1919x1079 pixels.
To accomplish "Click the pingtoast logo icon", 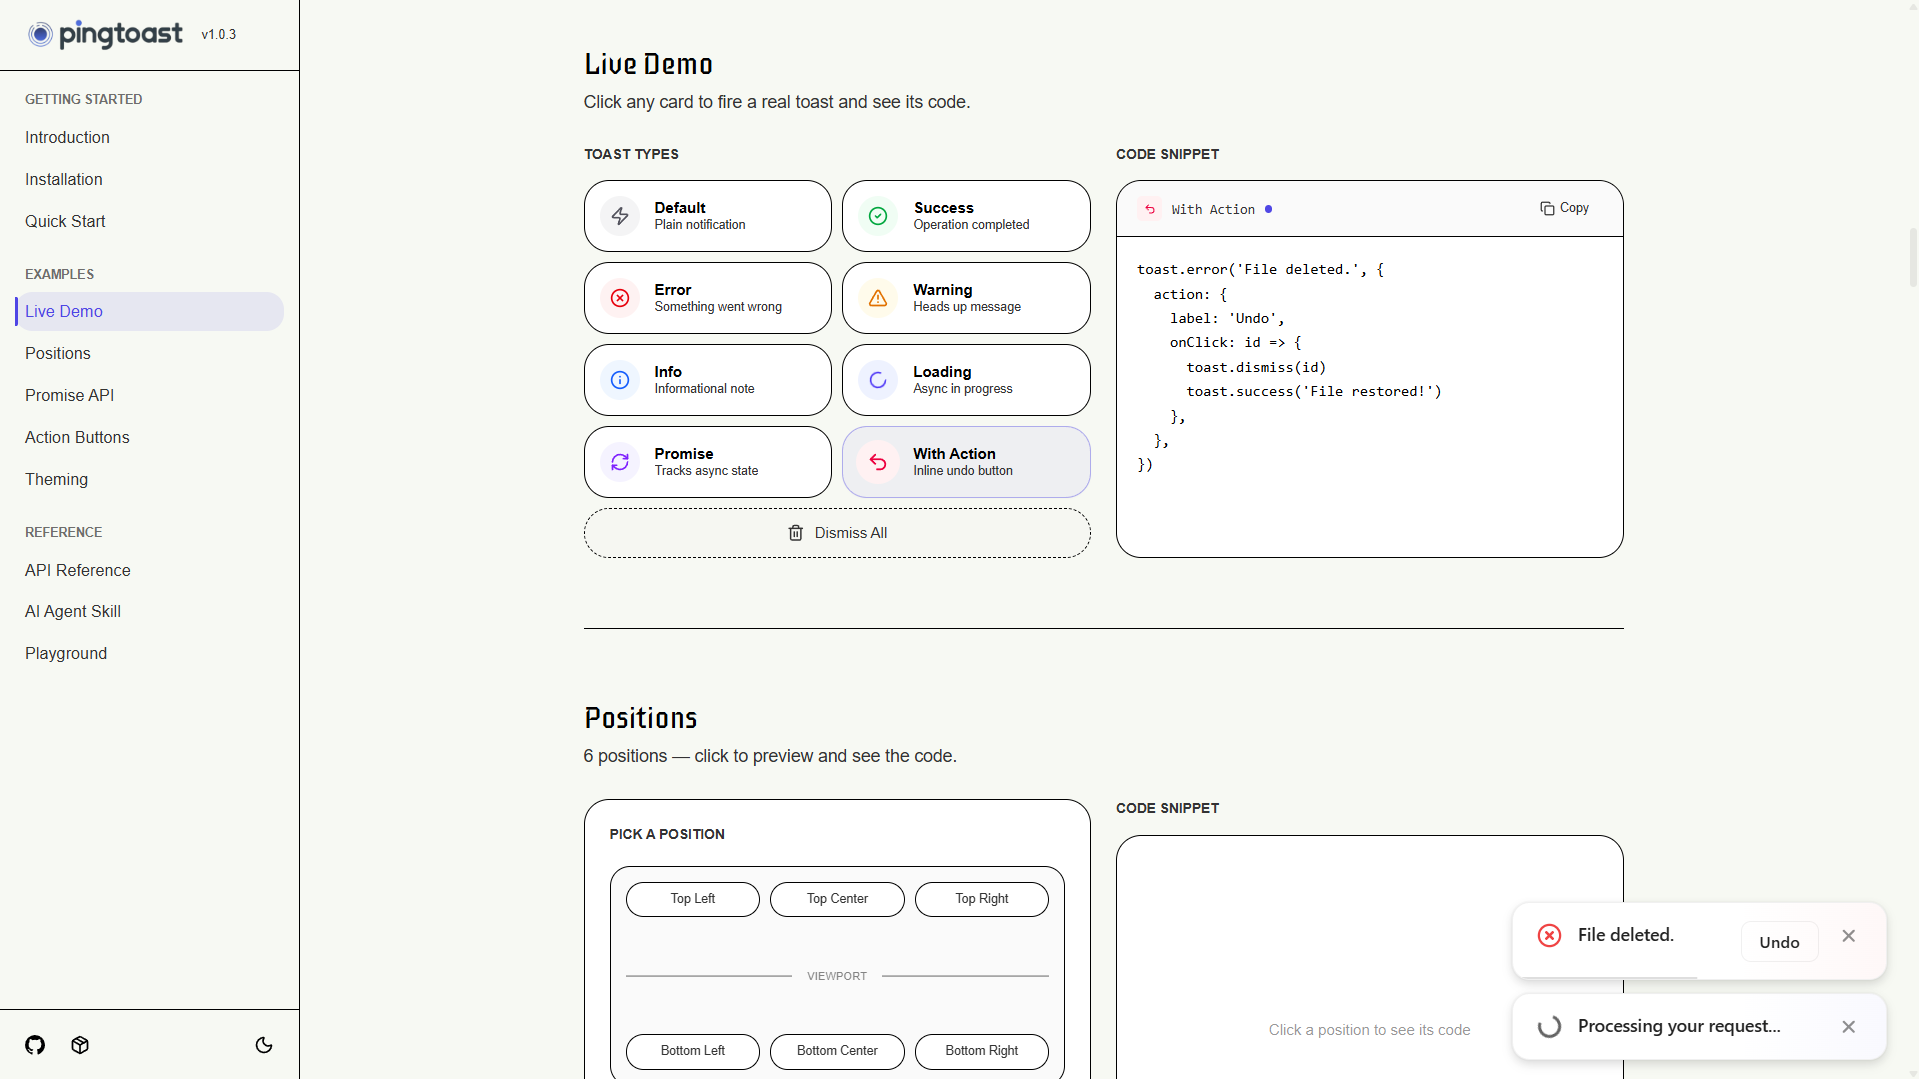I will [40, 35].
